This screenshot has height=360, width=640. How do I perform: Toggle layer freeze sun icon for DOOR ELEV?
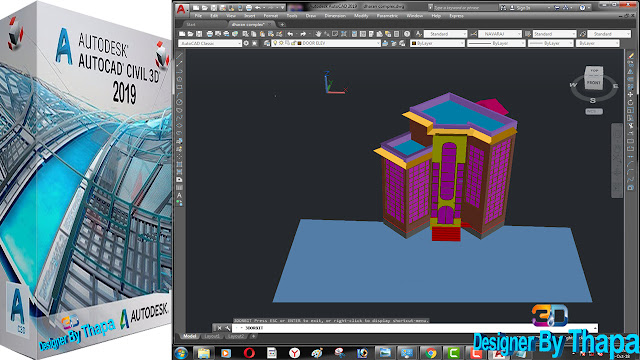pyautogui.click(x=281, y=43)
